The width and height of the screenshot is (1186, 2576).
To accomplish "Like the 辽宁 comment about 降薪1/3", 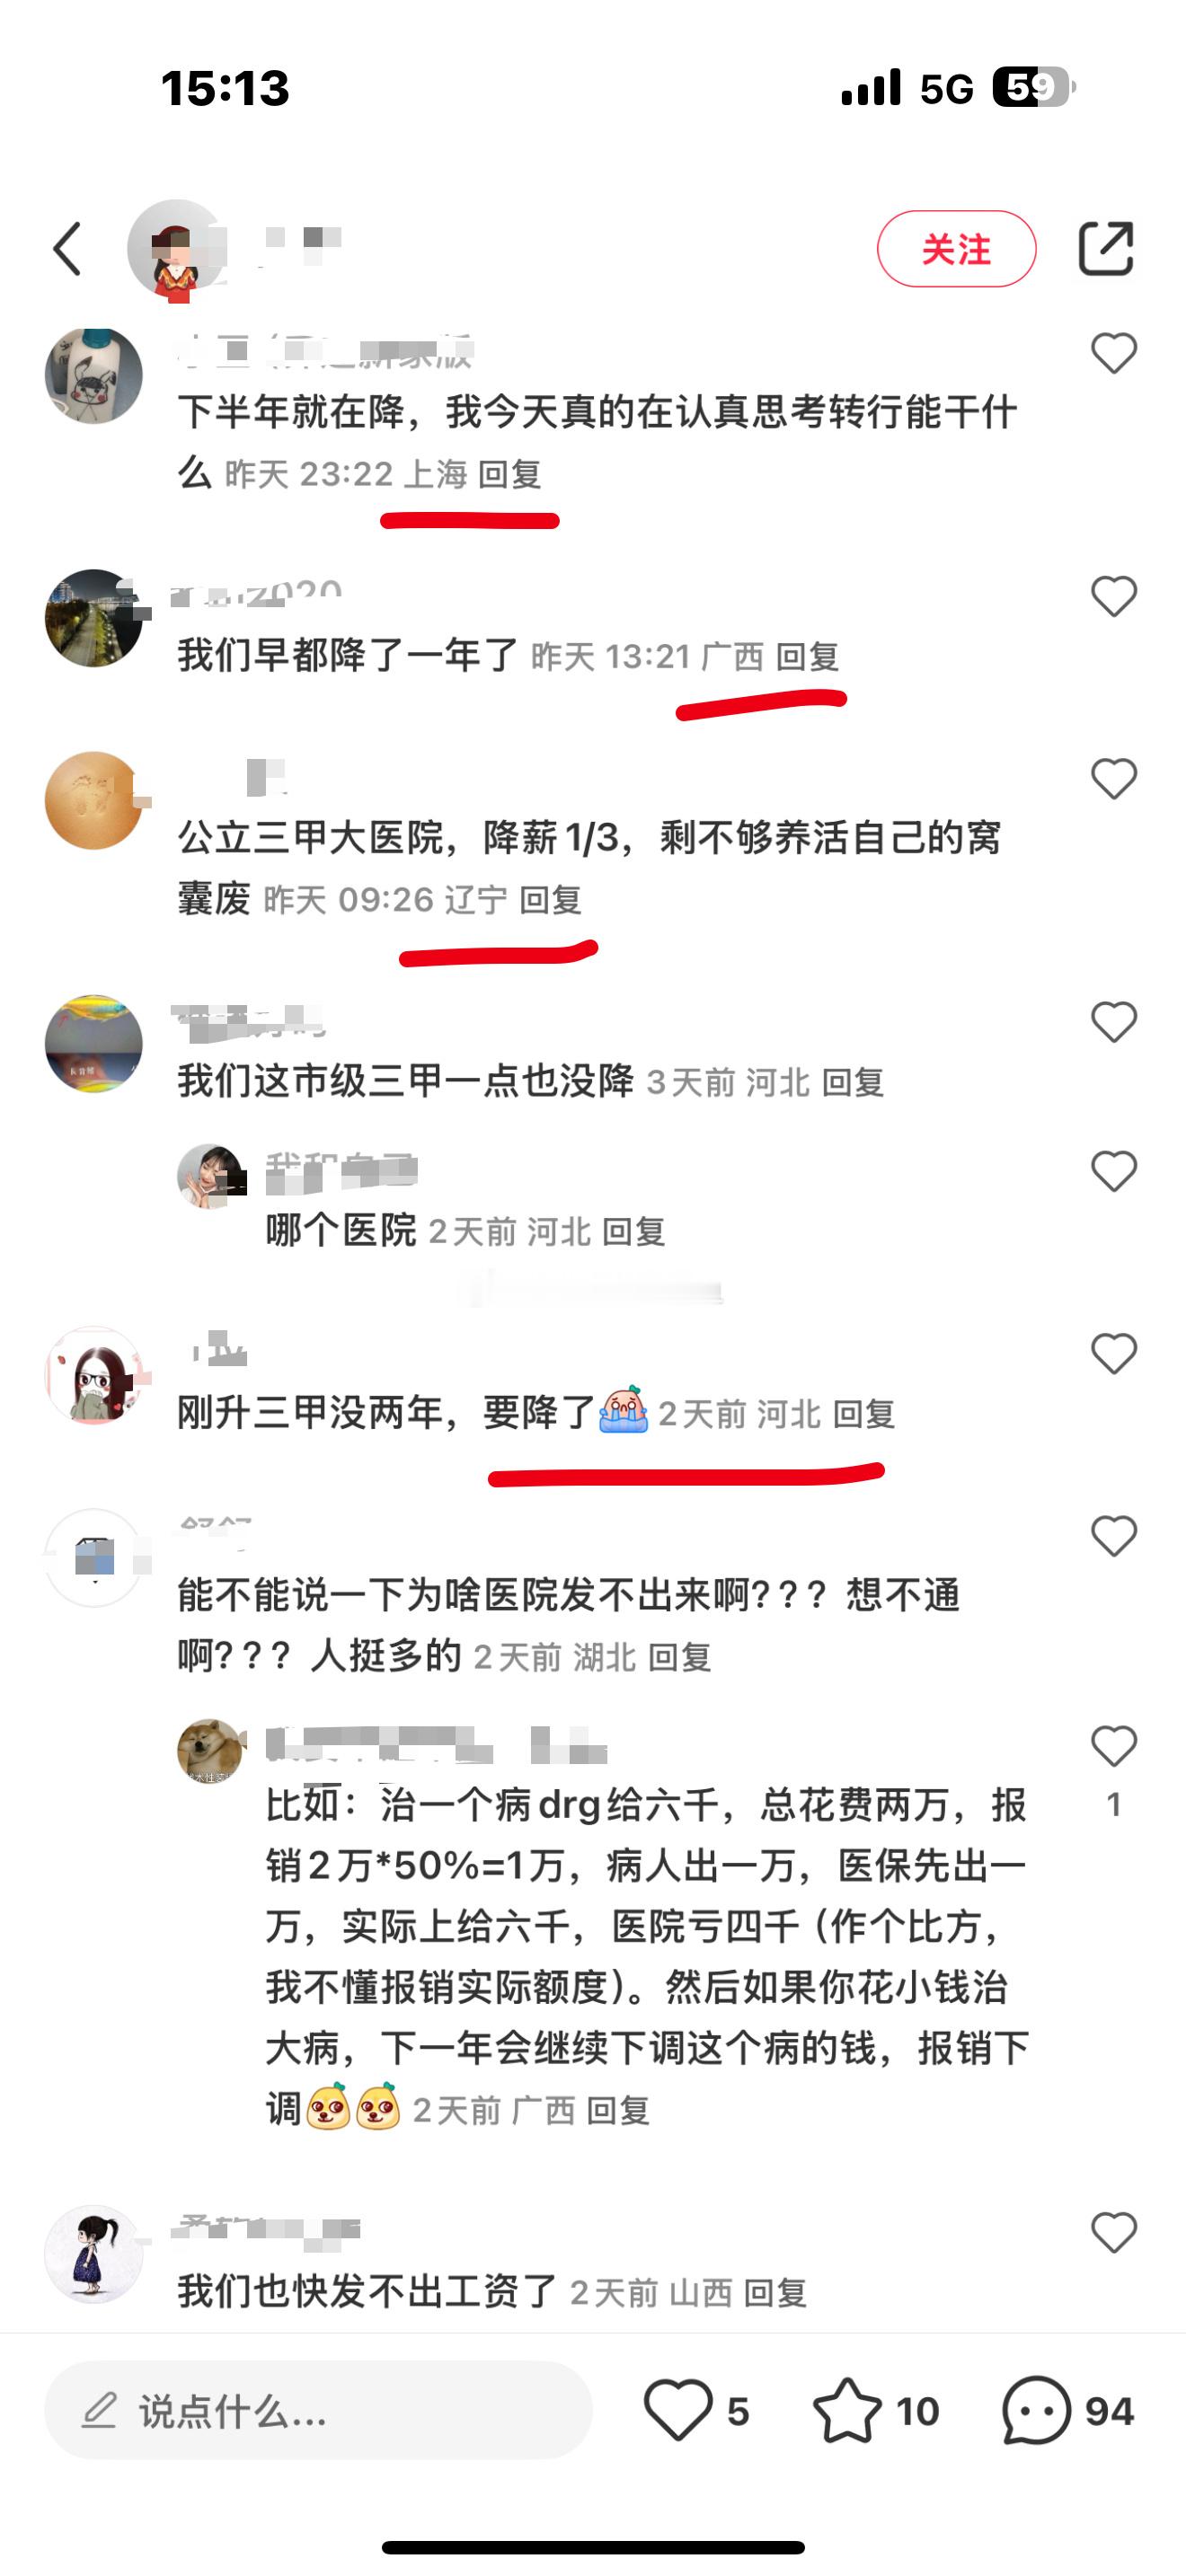I will click(1114, 779).
